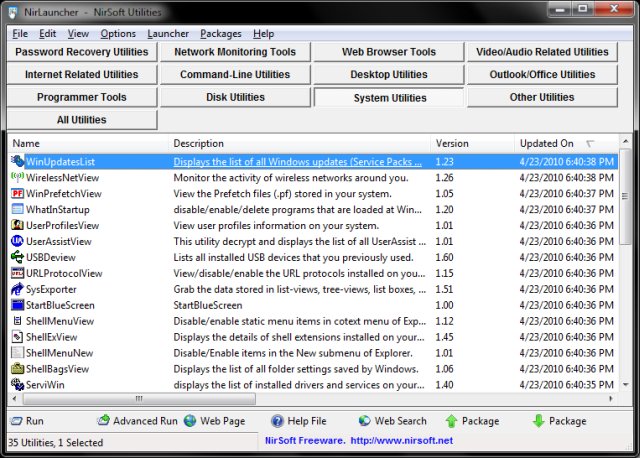Click the USBDeview USB icon
This screenshot has width=640, height=458.
pos(17,257)
